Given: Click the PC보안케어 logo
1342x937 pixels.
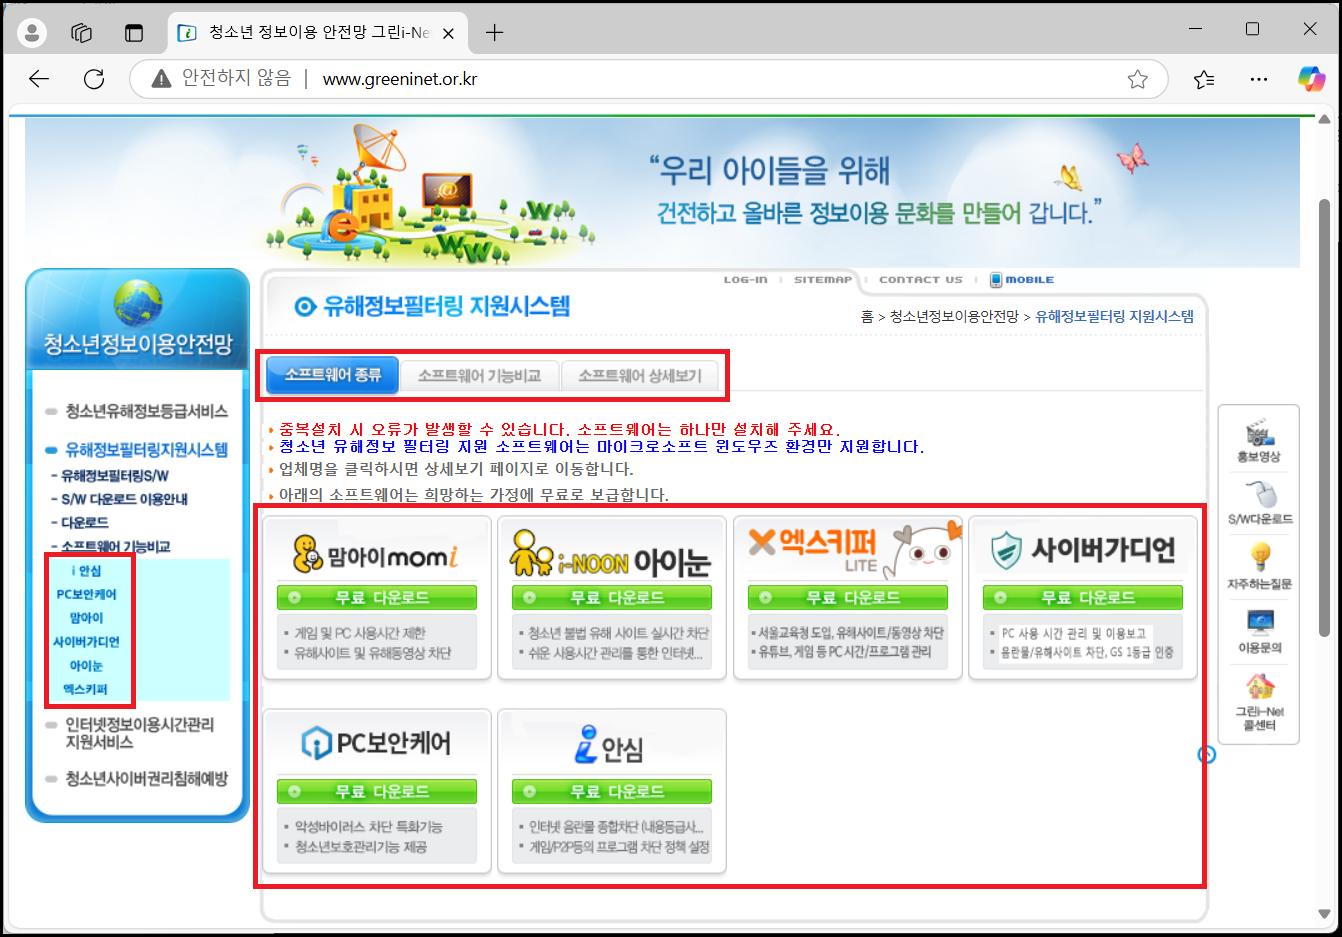Looking at the screenshot, I should (x=376, y=743).
